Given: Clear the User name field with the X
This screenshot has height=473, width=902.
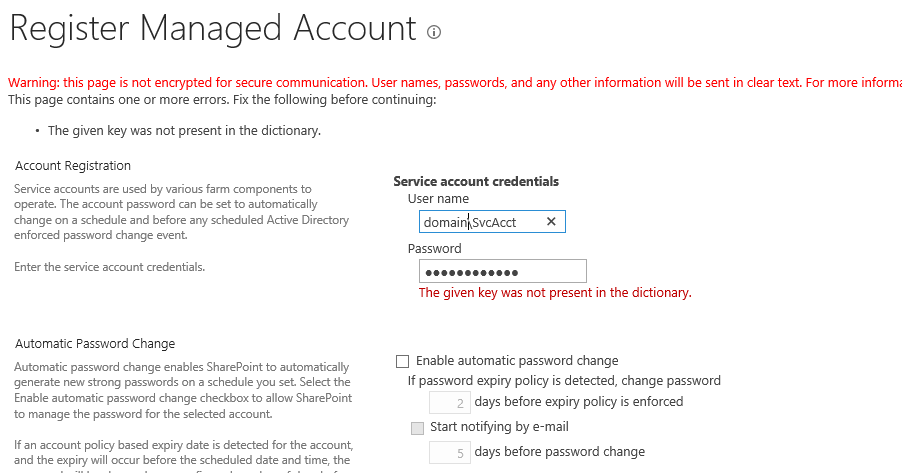Looking at the screenshot, I should tap(551, 221).
